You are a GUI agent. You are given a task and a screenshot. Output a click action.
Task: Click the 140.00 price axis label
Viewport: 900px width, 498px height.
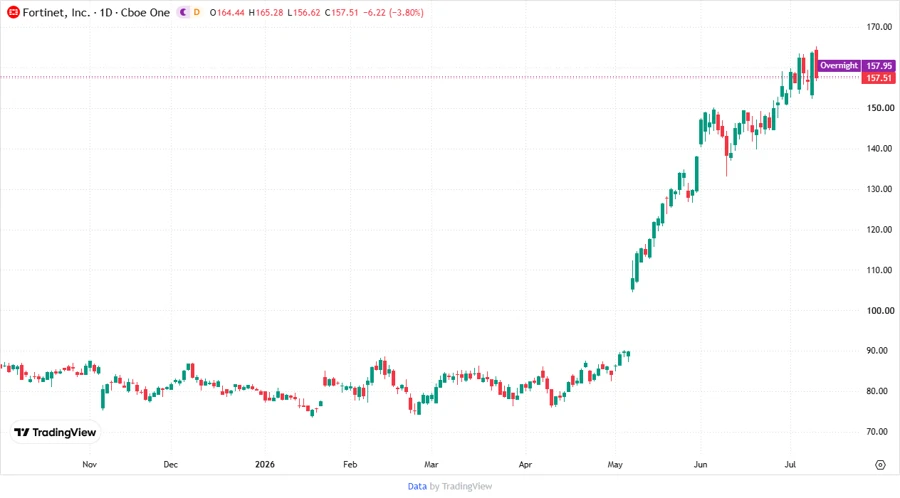tap(880, 149)
